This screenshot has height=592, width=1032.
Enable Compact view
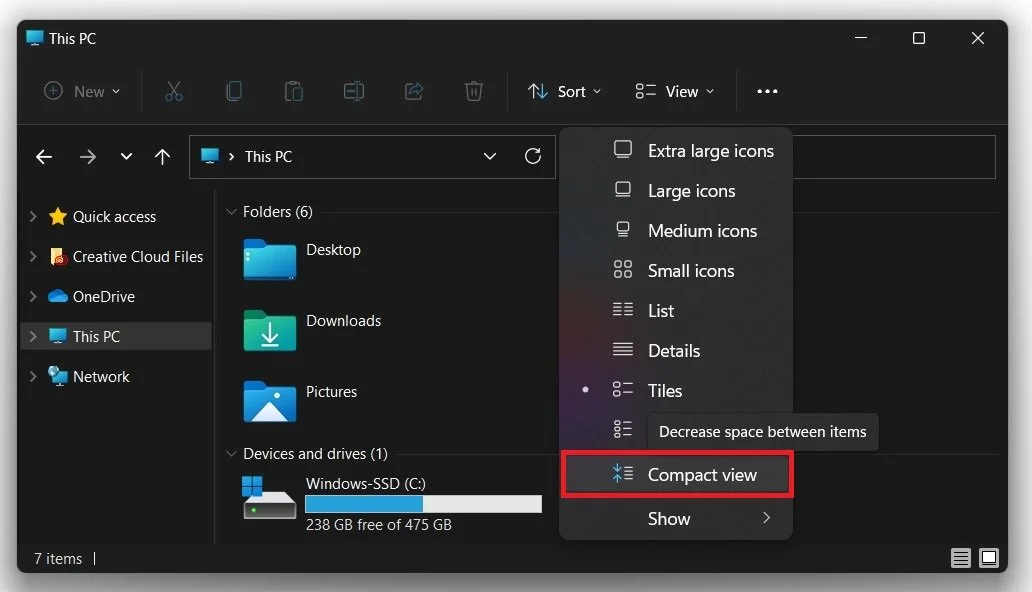tap(702, 474)
